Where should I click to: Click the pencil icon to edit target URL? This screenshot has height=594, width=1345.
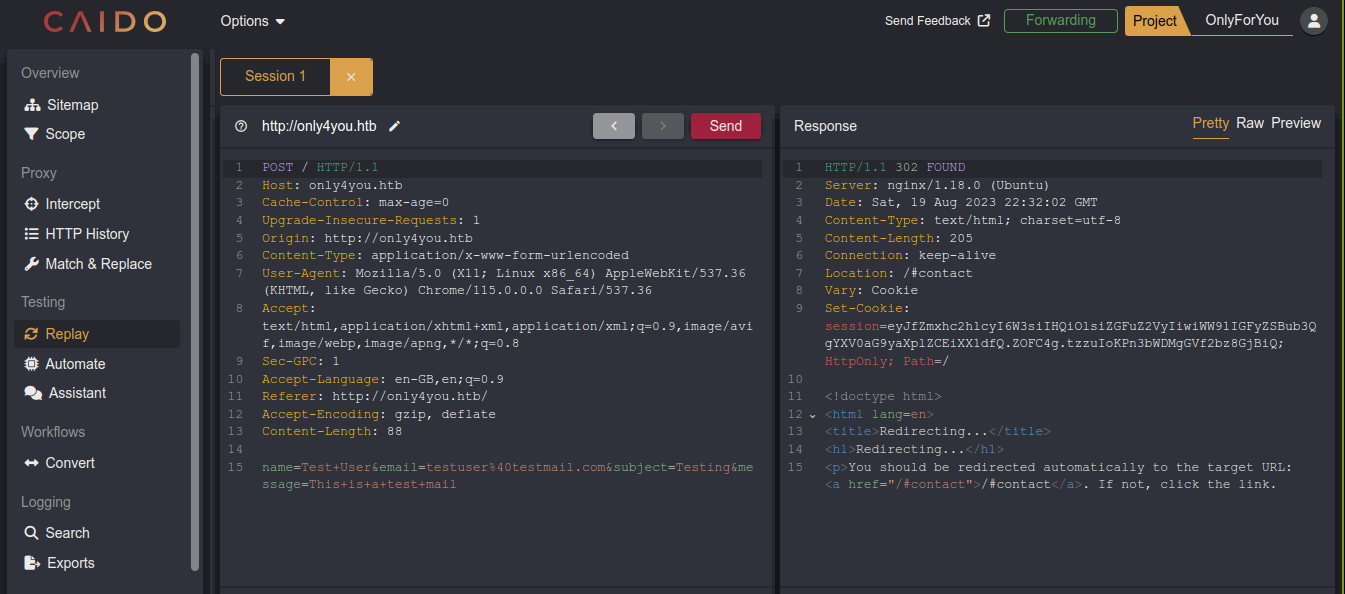pos(395,126)
